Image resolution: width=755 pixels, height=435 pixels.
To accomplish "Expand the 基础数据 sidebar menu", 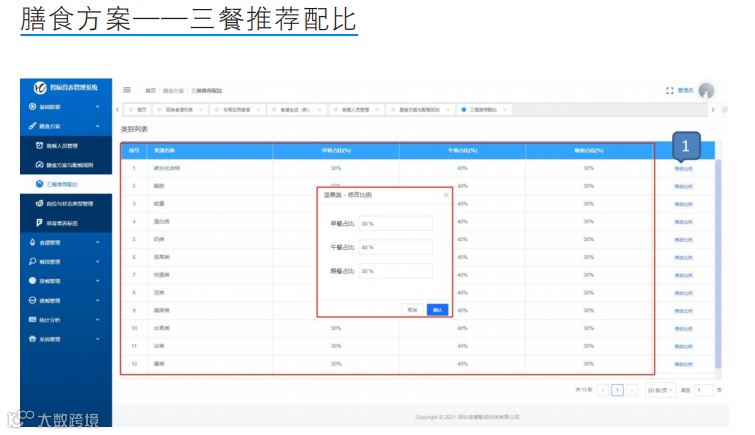I will pyautogui.click(x=66, y=106).
